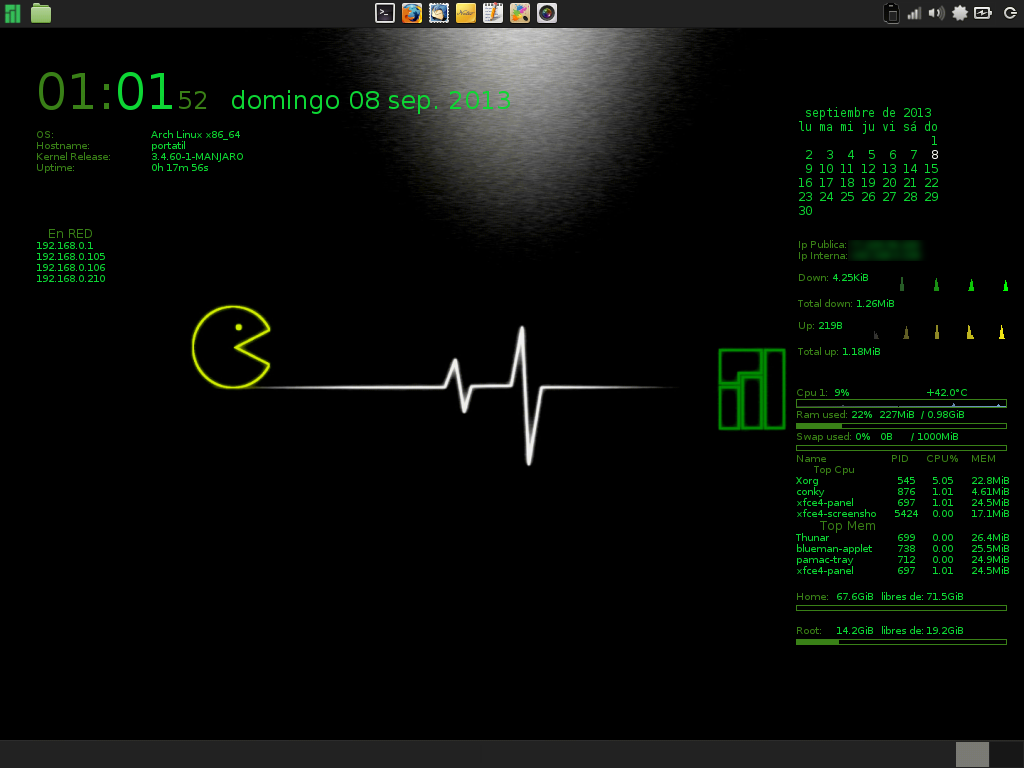1024x768 pixels.
Task: Launch the terminal emulator from the panel
Action: pos(385,13)
